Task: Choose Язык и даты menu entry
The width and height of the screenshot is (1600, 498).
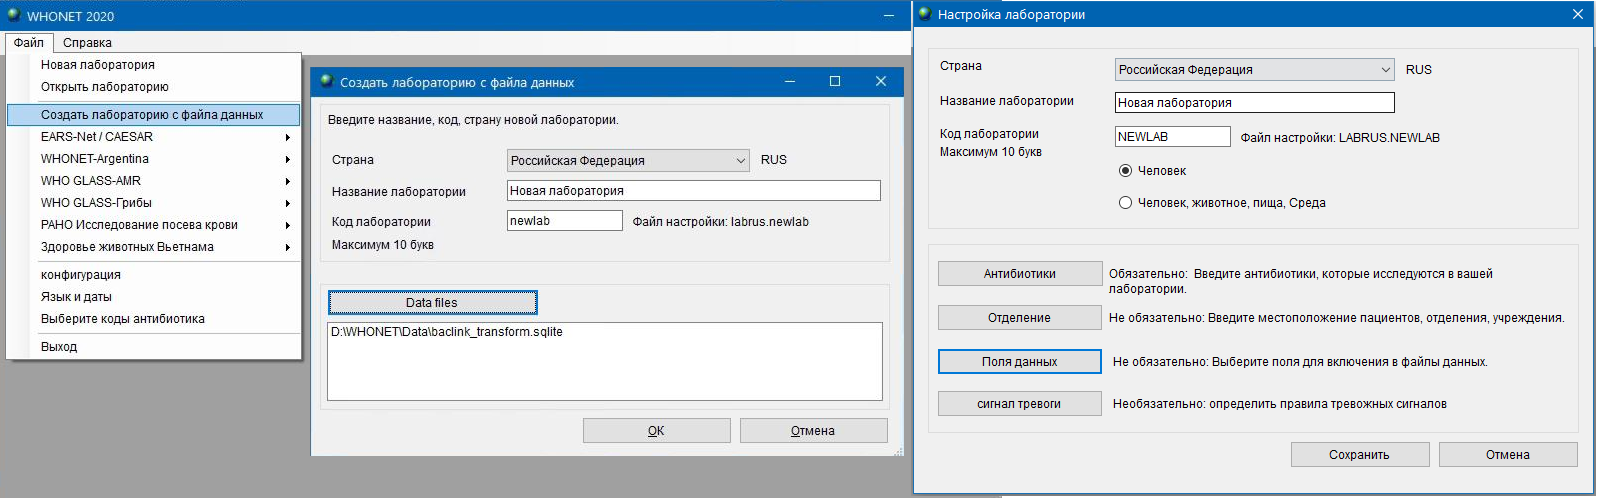Action: 153,297
